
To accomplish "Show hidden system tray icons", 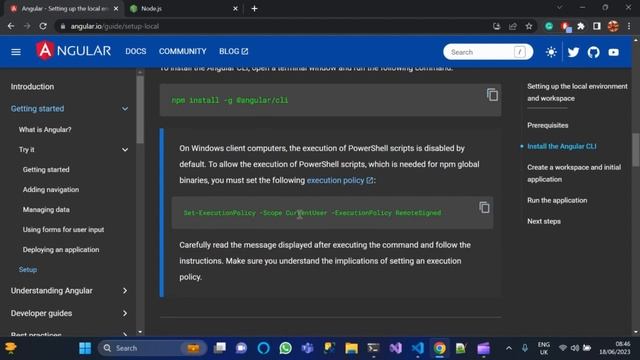I will (x=509, y=348).
